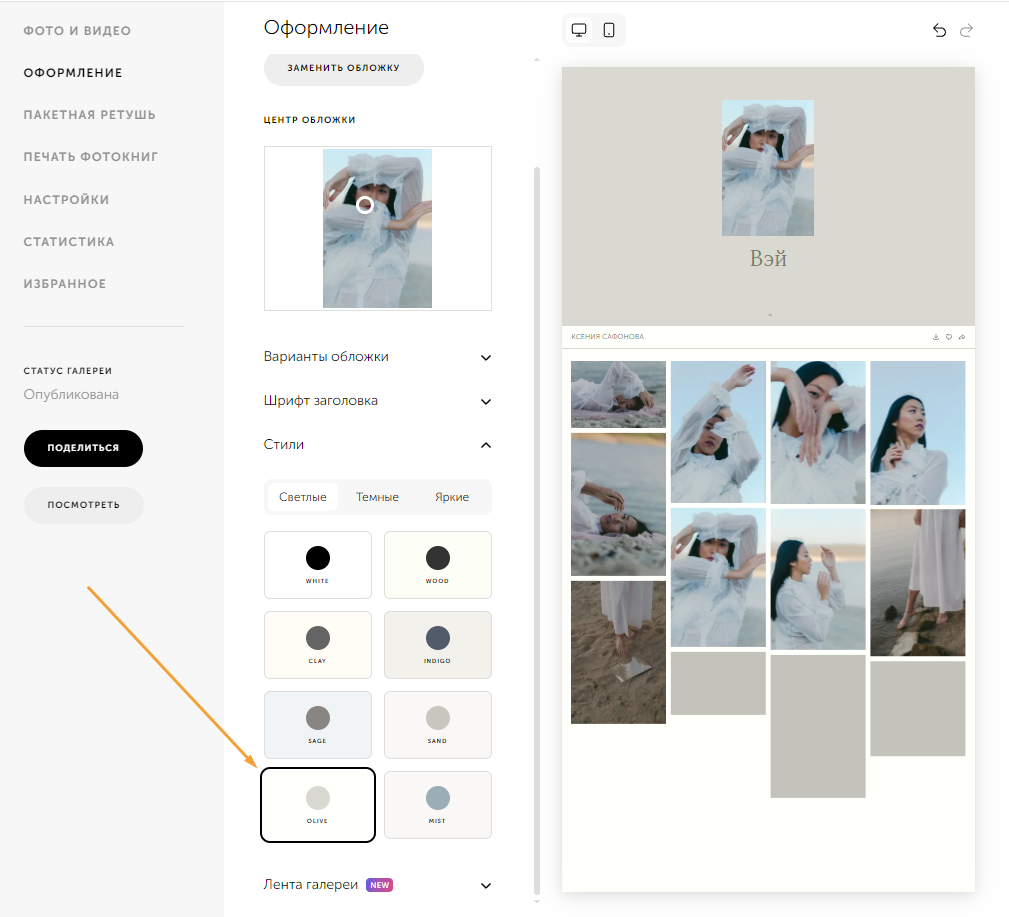Screen dimensions: 1009x917
Task: Go to Пакетная ретушь
Action: (89, 115)
